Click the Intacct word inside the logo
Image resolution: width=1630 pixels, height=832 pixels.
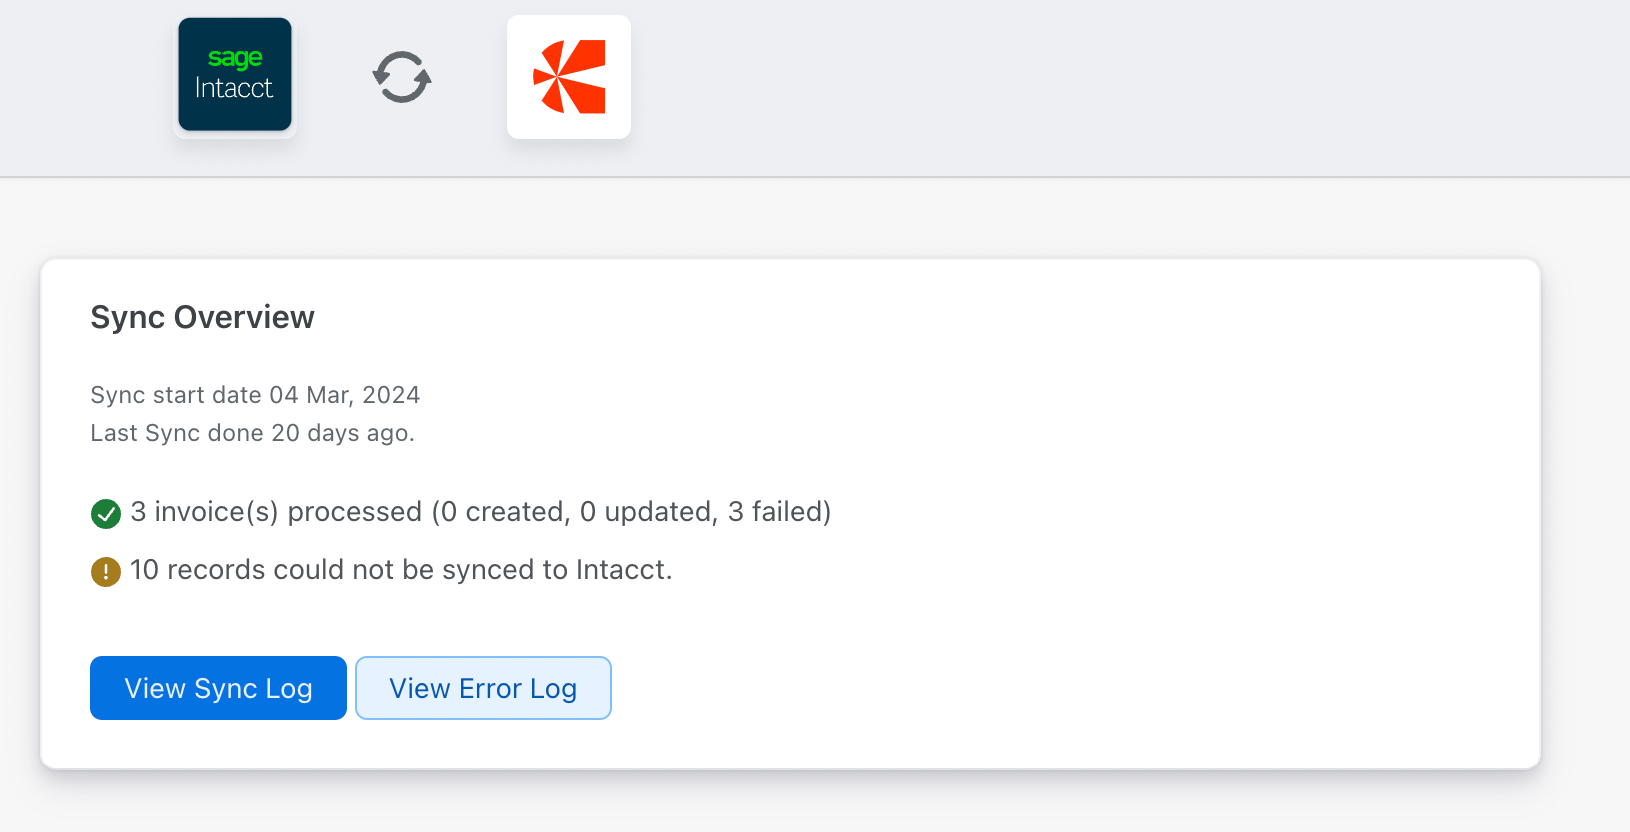pos(234,88)
